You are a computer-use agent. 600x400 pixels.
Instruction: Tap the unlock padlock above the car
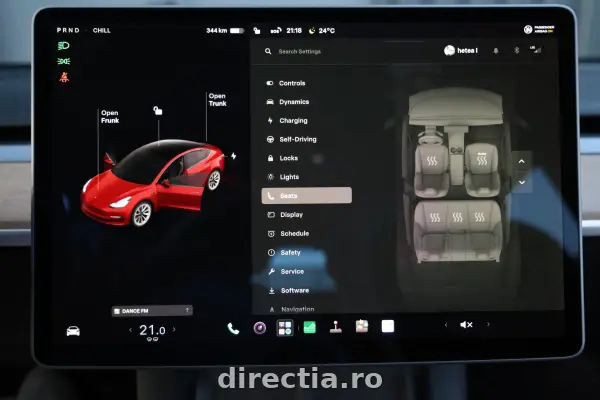pyautogui.click(x=158, y=111)
